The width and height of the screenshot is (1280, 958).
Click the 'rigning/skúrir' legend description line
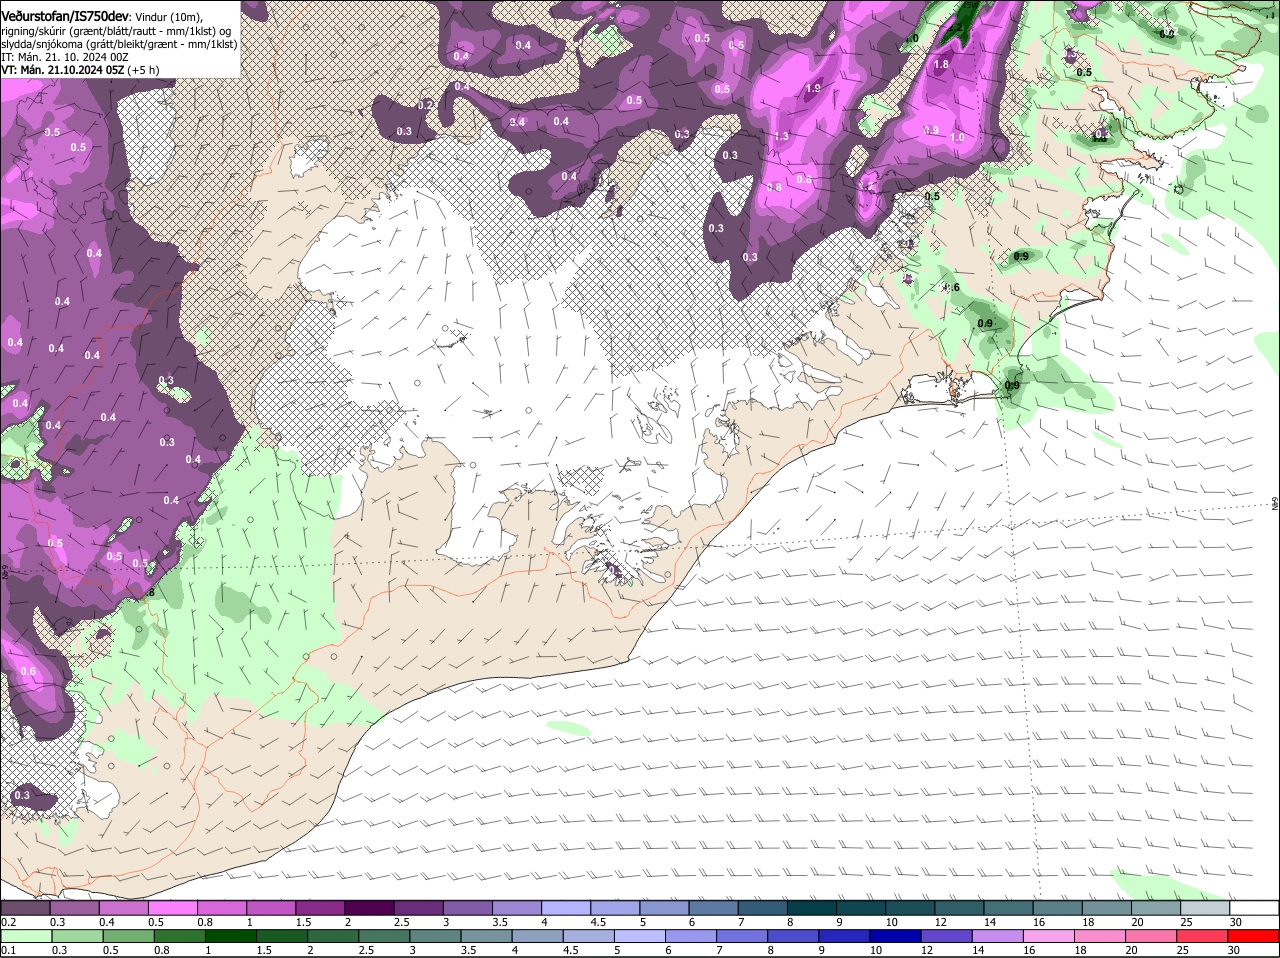point(116,31)
